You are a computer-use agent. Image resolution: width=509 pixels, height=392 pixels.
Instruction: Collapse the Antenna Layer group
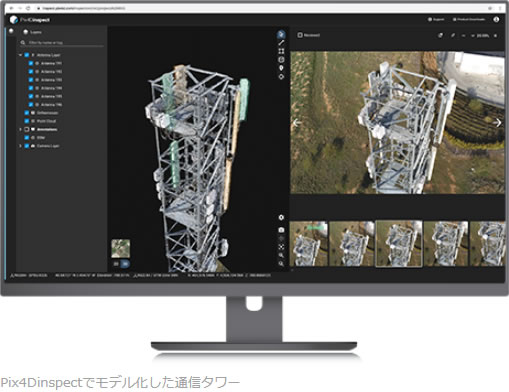coord(20,55)
